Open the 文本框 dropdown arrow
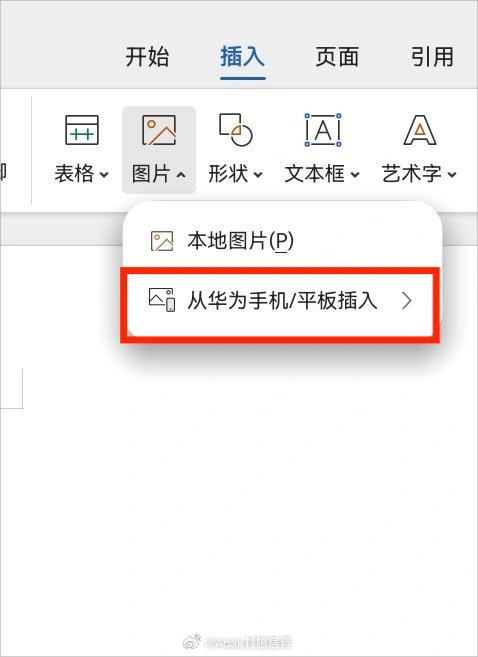Viewport: 478px width, 657px height. 354,174
